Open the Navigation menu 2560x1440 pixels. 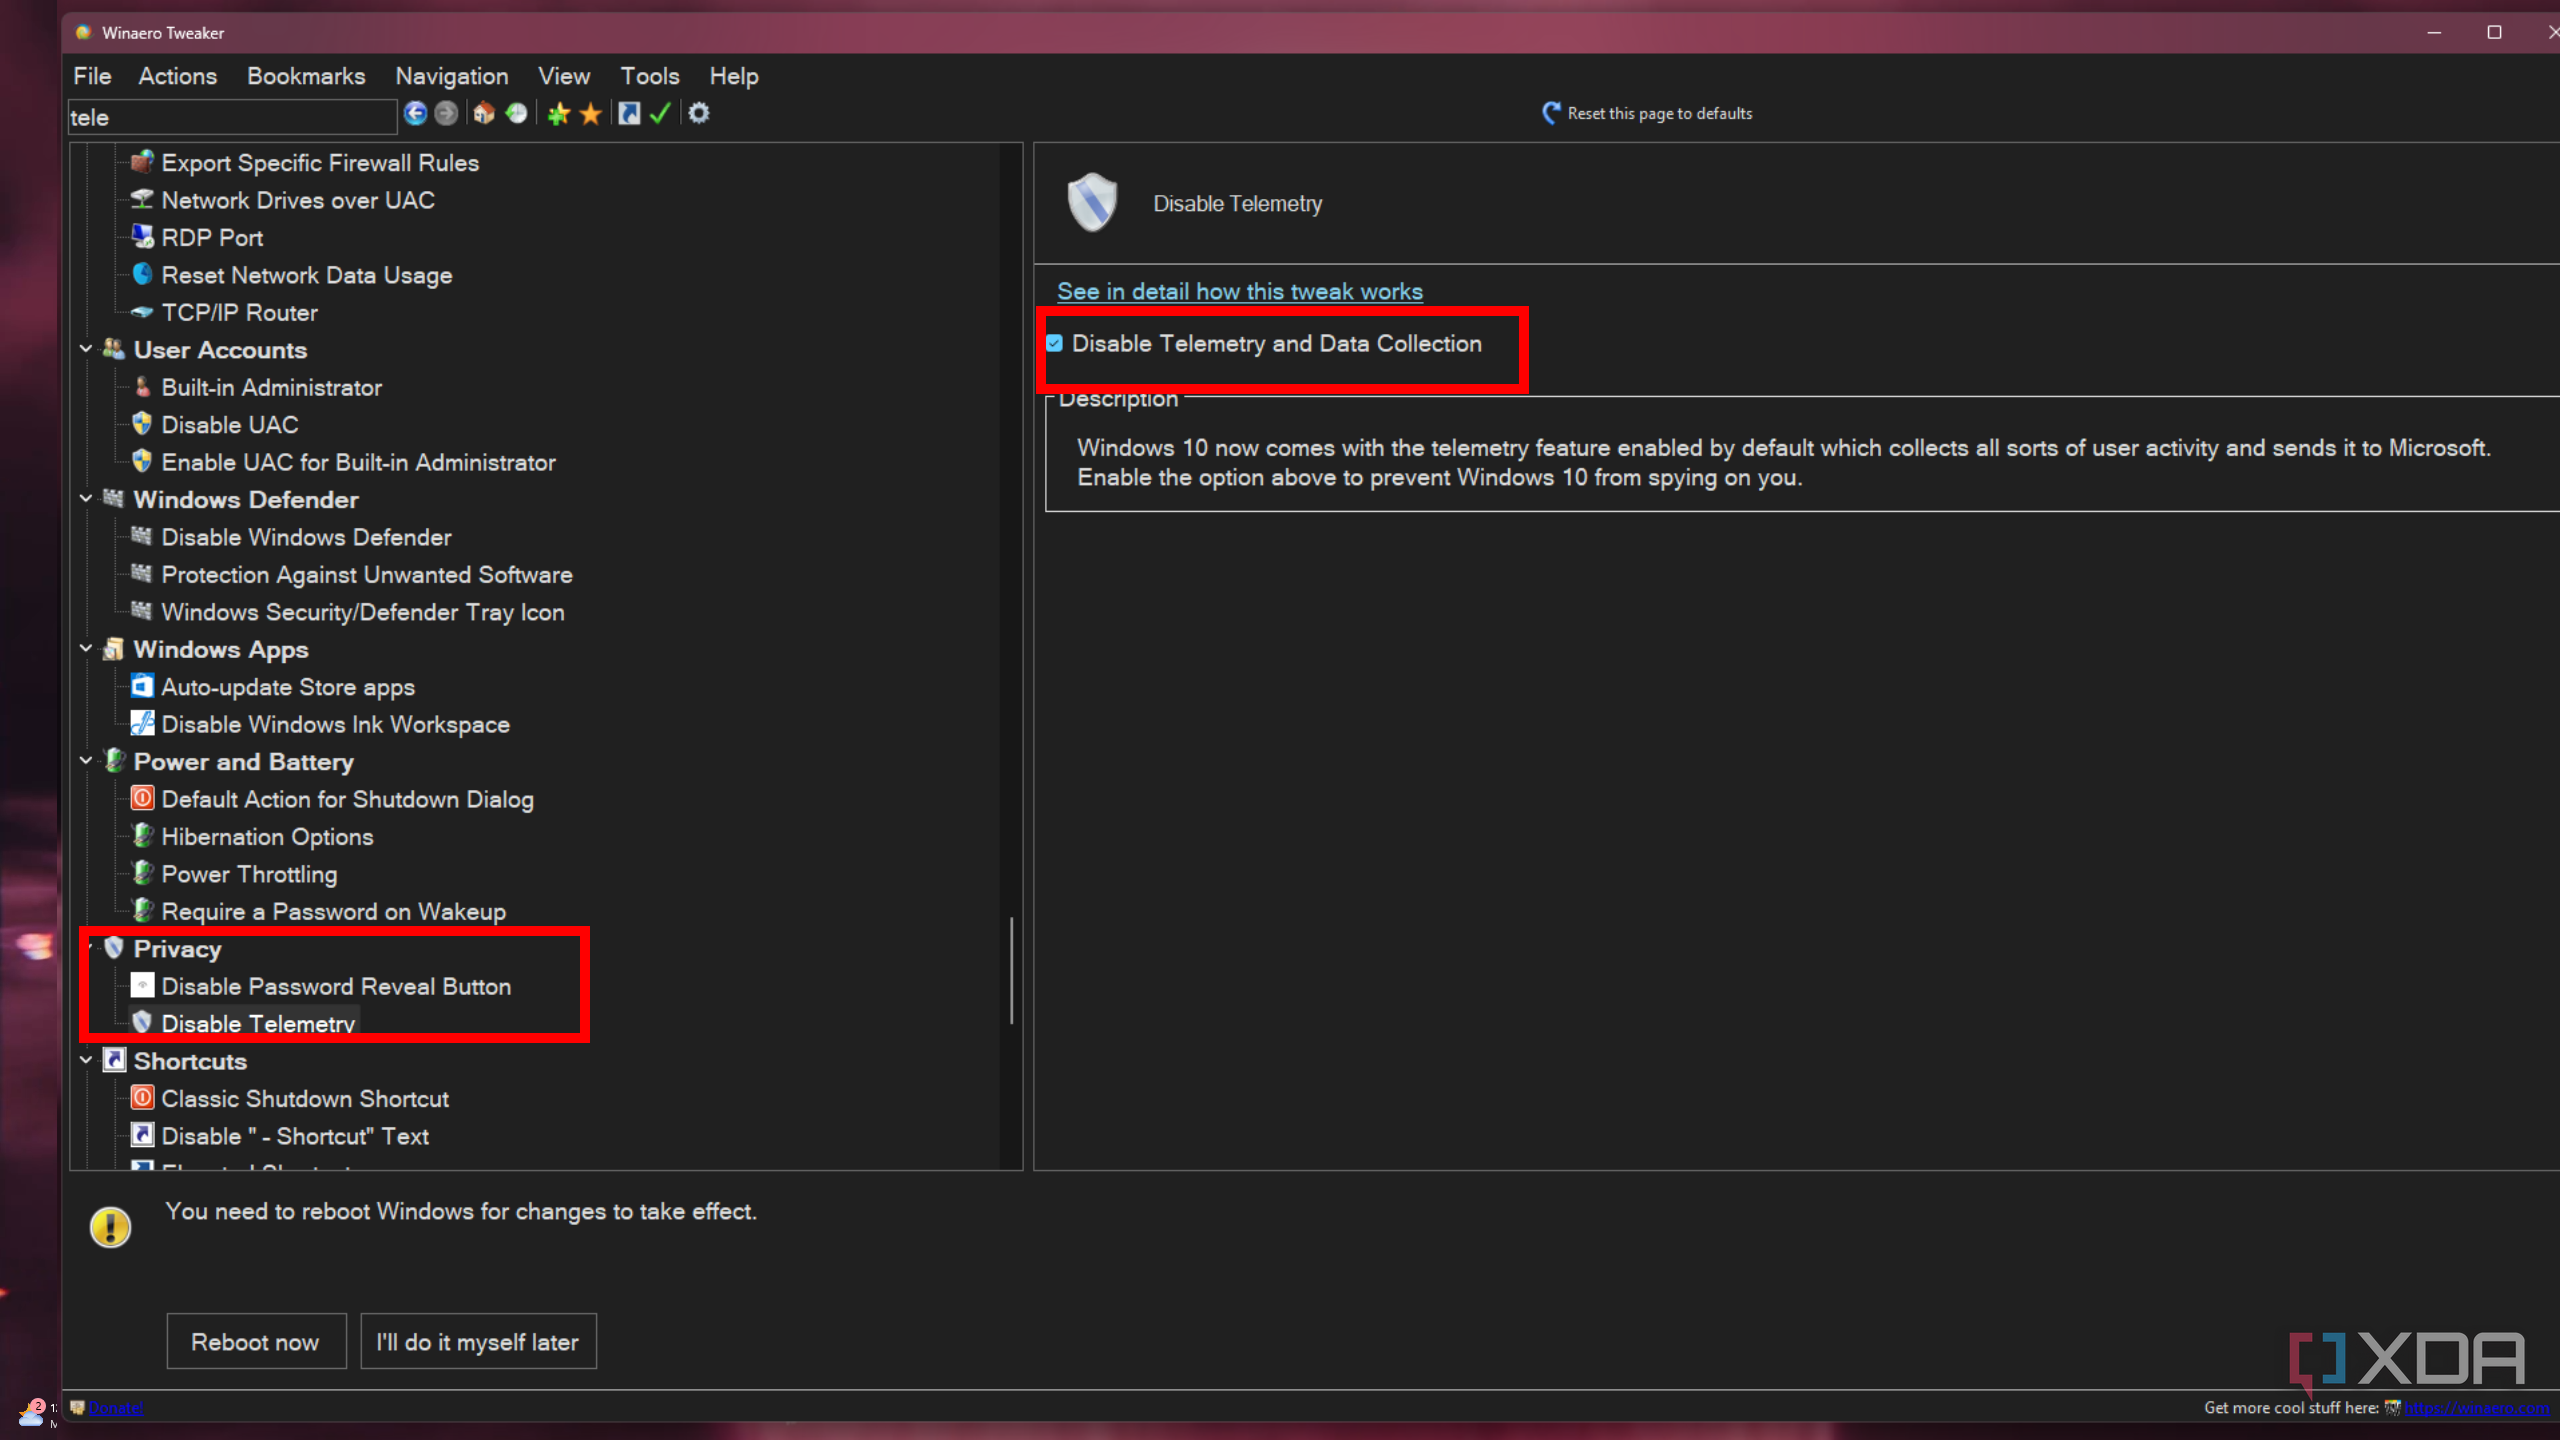(452, 76)
